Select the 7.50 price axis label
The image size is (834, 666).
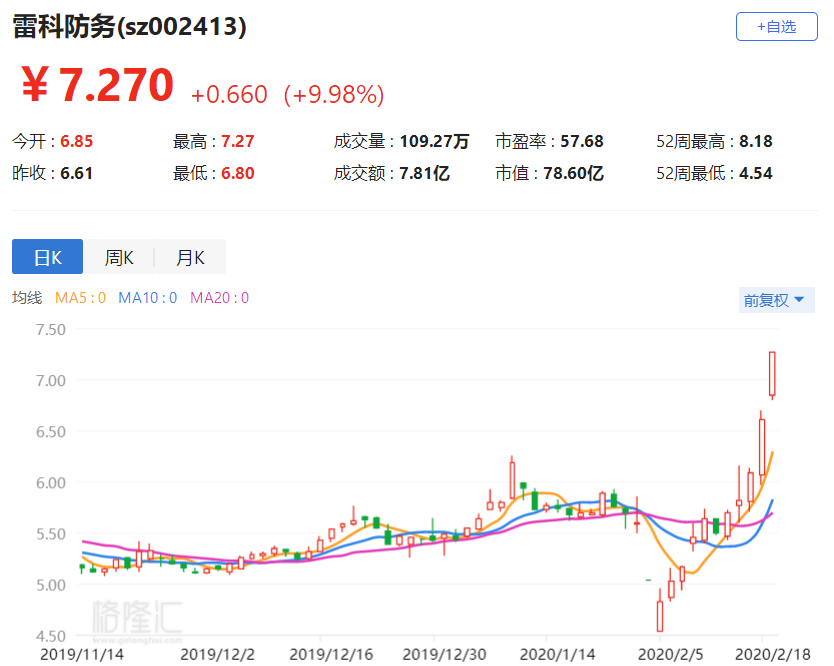(x=51, y=330)
